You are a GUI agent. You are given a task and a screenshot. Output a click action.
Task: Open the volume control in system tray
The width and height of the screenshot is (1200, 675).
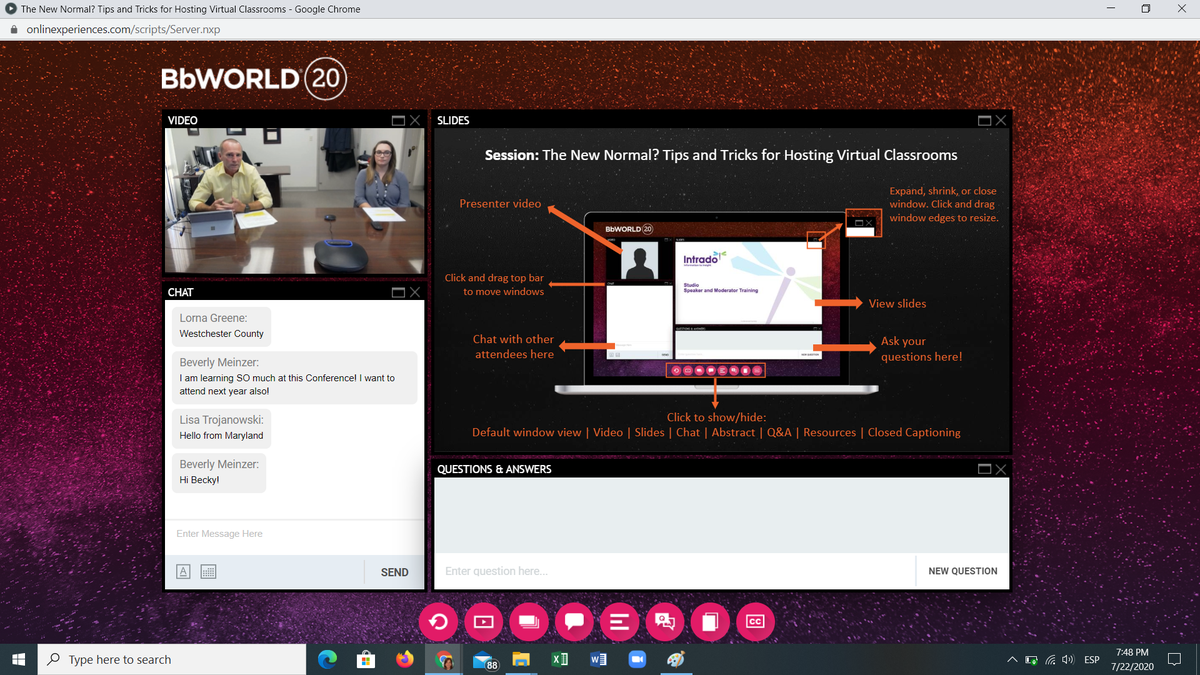coord(1068,660)
